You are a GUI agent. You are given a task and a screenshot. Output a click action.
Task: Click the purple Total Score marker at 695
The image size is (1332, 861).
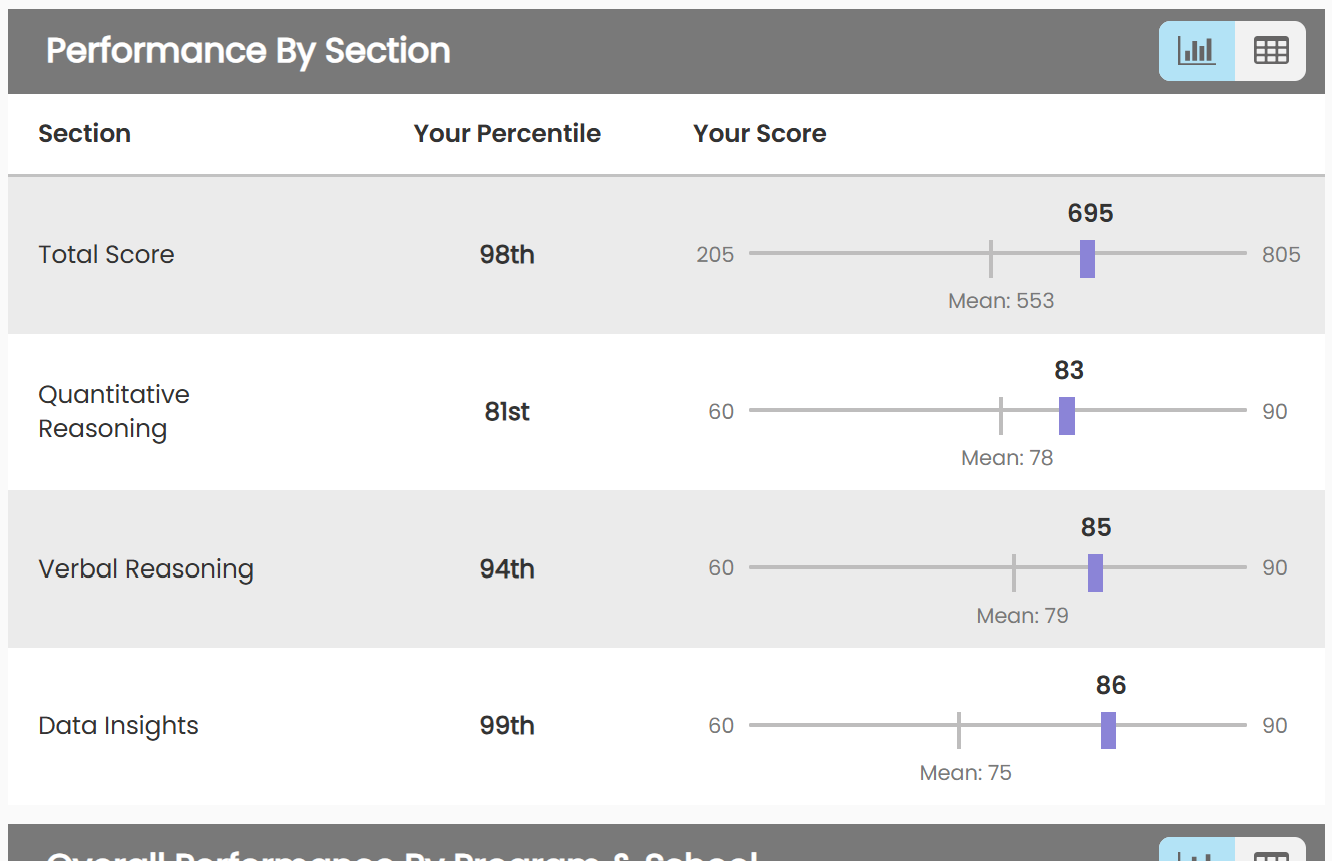[x=1087, y=259]
